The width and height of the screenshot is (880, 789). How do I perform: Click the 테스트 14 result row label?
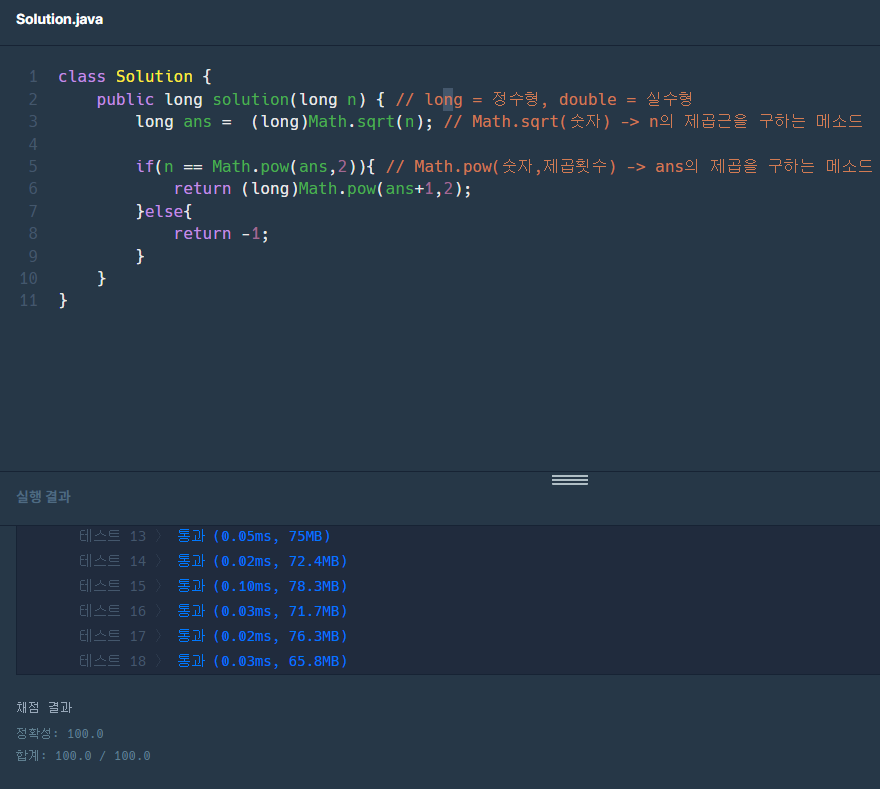click(x=112, y=561)
